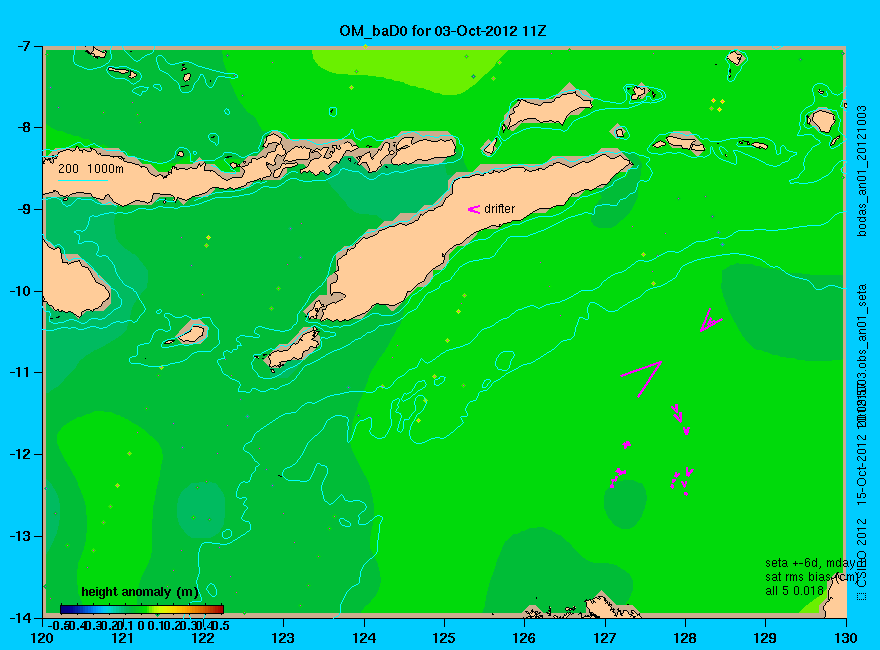880x650 pixels.
Task: Click the latitude tick label -9
Action: pyautogui.click(x=22, y=209)
